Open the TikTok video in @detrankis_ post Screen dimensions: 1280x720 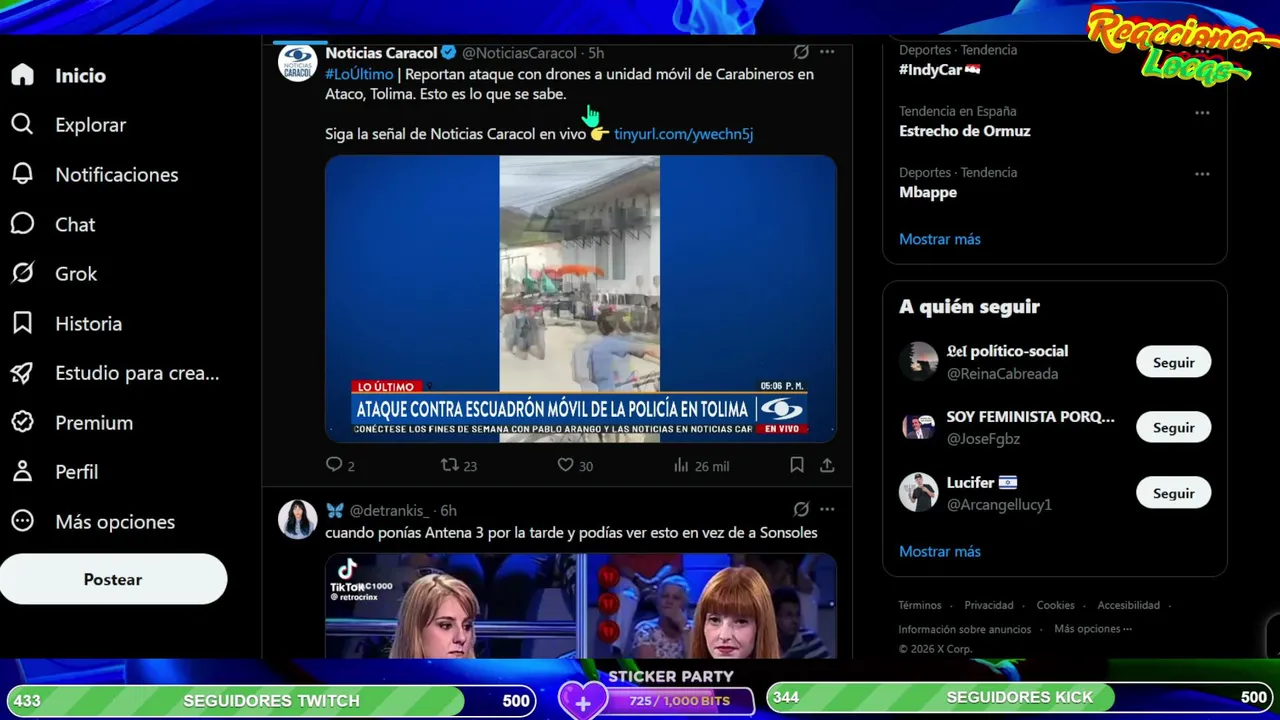[x=580, y=605]
